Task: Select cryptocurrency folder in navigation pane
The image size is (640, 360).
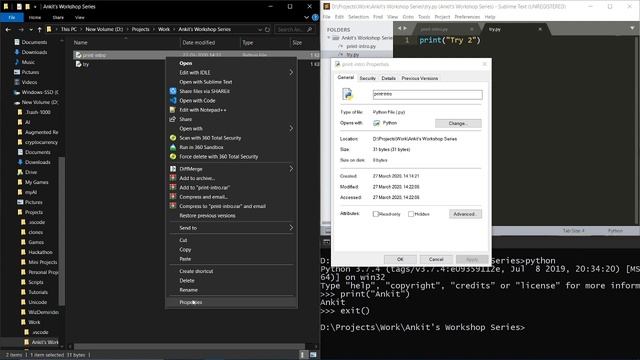Action: click(41, 142)
